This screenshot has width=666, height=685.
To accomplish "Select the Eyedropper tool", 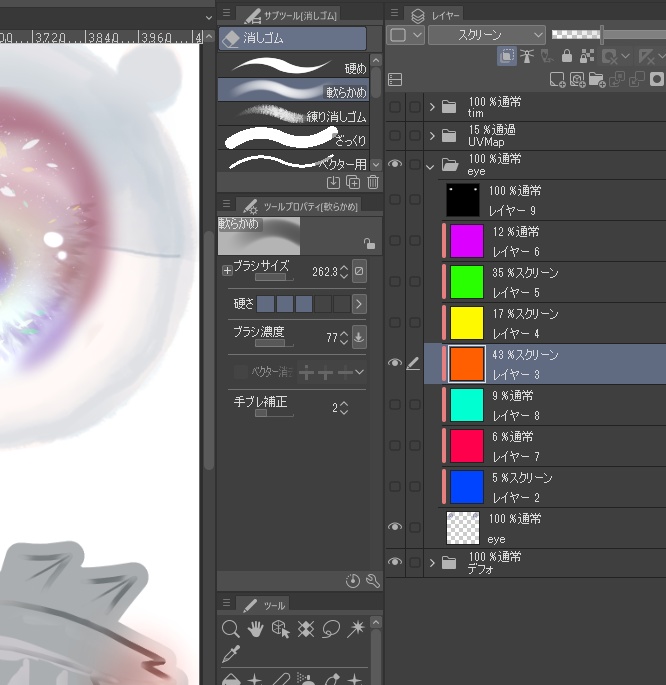I will (231, 654).
